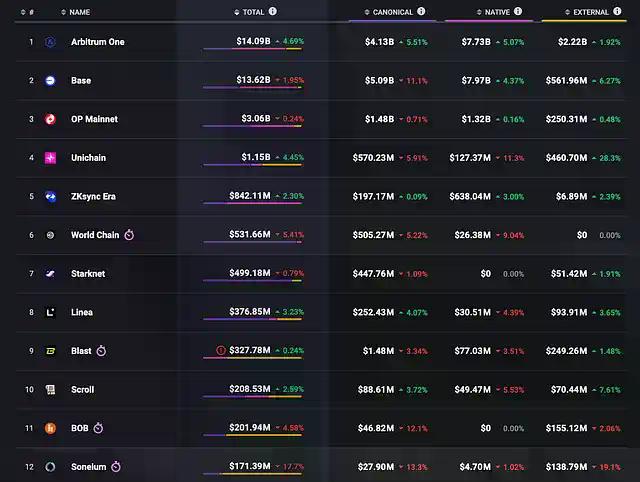
Task: Click the $51.42M external value for Starknet
Action: 569,274
